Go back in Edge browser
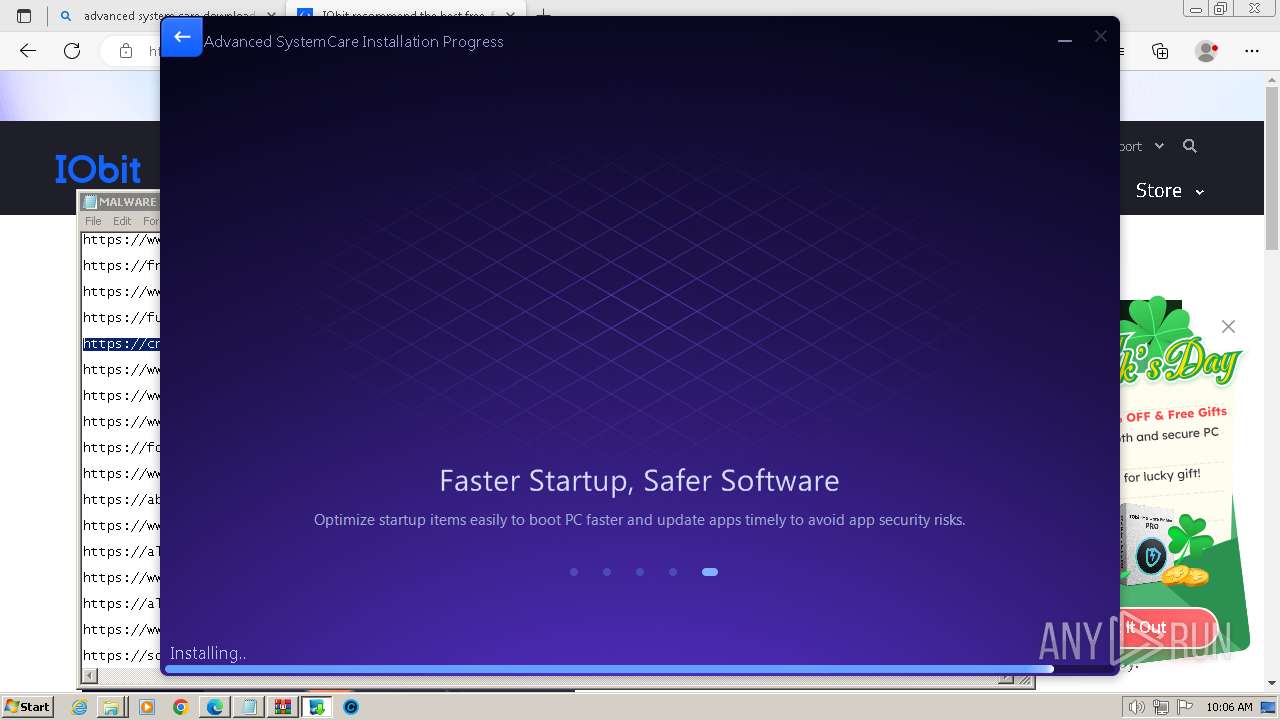Image resolution: width=1280 pixels, height=720 pixels. pos(28,51)
